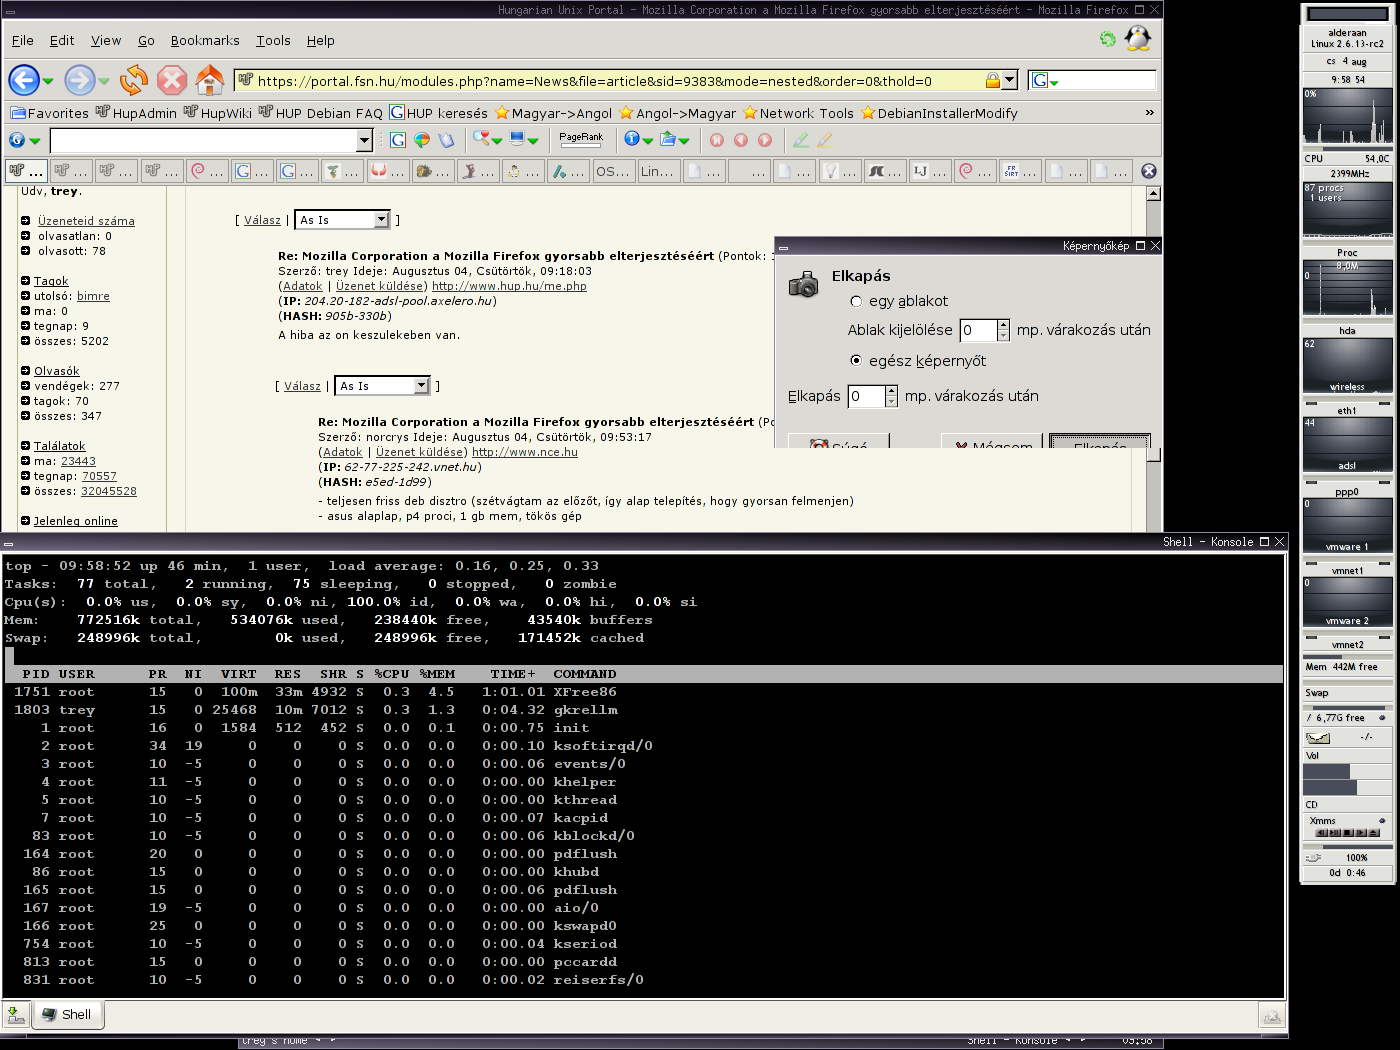Screen dimensions: 1400x1050
Task: Click the 'Shell' session tab in Konsole
Action: click(x=67, y=1015)
